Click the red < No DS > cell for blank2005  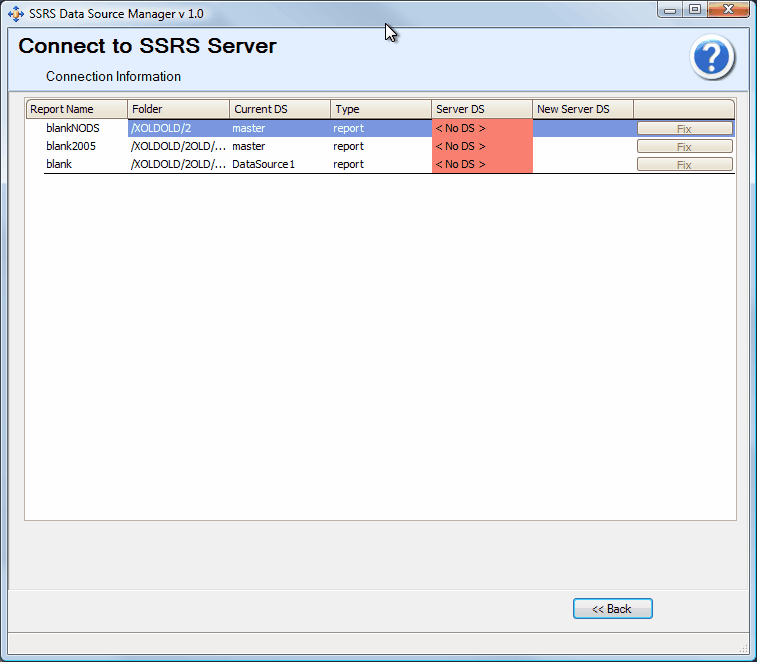click(482, 146)
